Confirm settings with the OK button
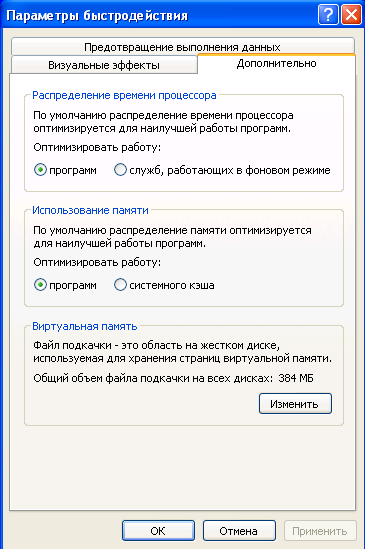Image resolution: width=365 pixels, height=549 pixels. 158,531
